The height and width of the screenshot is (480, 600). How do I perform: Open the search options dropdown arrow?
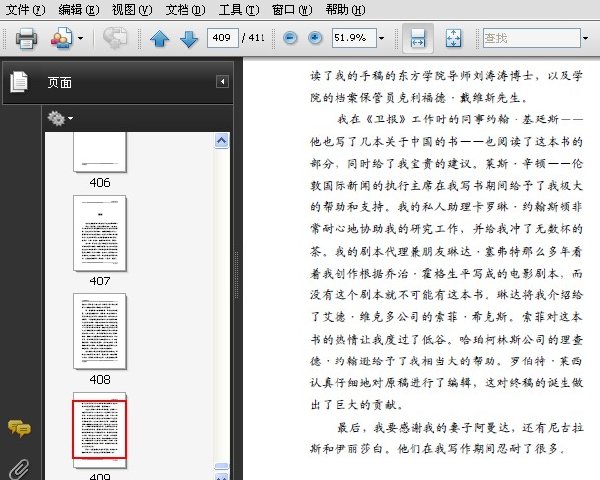pyautogui.click(x=585, y=38)
